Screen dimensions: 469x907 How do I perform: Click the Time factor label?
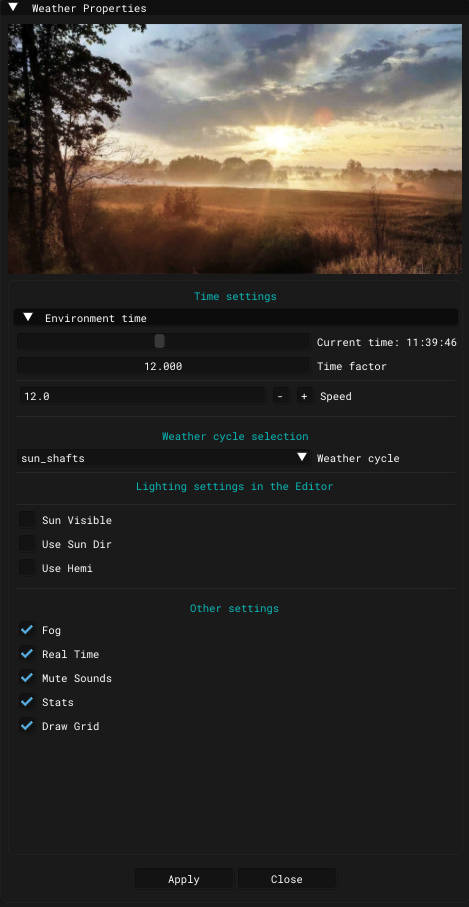(x=352, y=366)
